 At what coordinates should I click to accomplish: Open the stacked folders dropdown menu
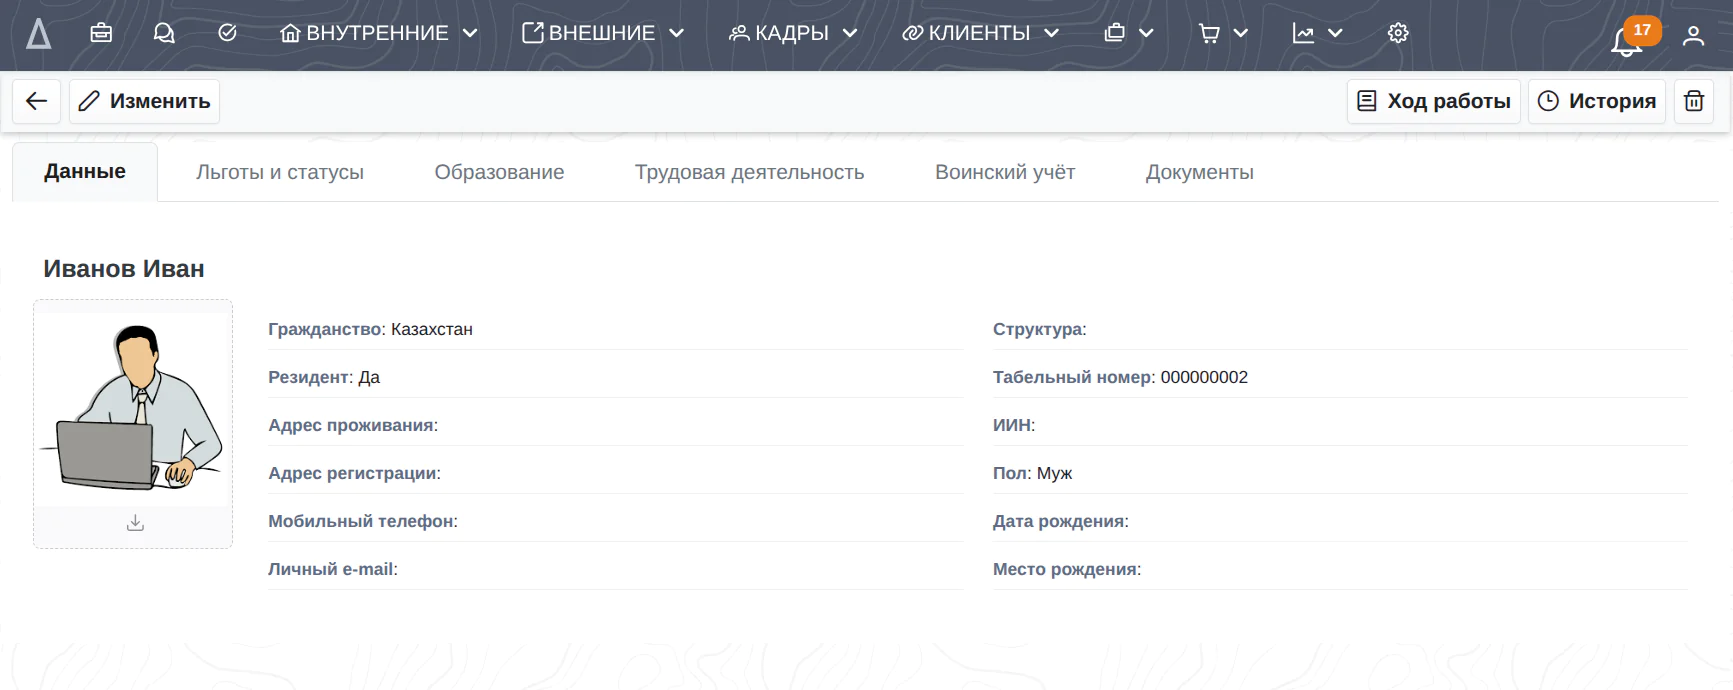tap(1129, 33)
